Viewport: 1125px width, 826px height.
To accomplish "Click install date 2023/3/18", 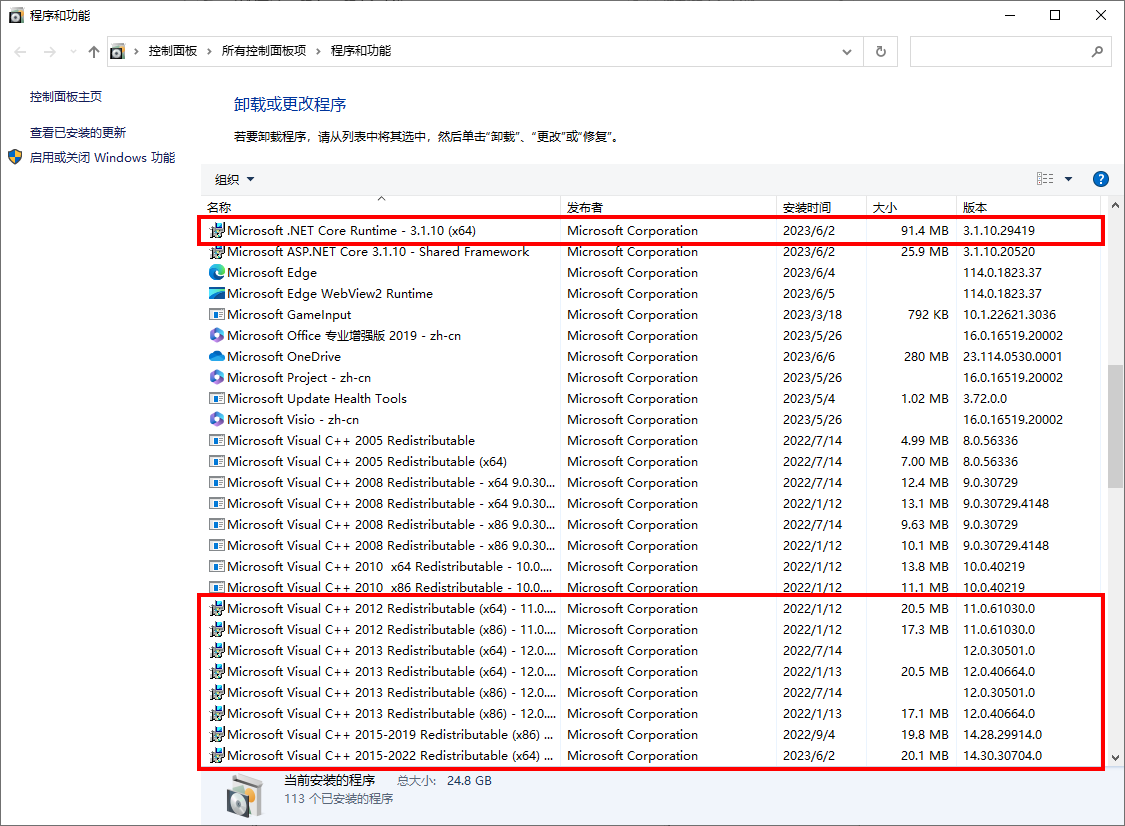I will coord(812,314).
